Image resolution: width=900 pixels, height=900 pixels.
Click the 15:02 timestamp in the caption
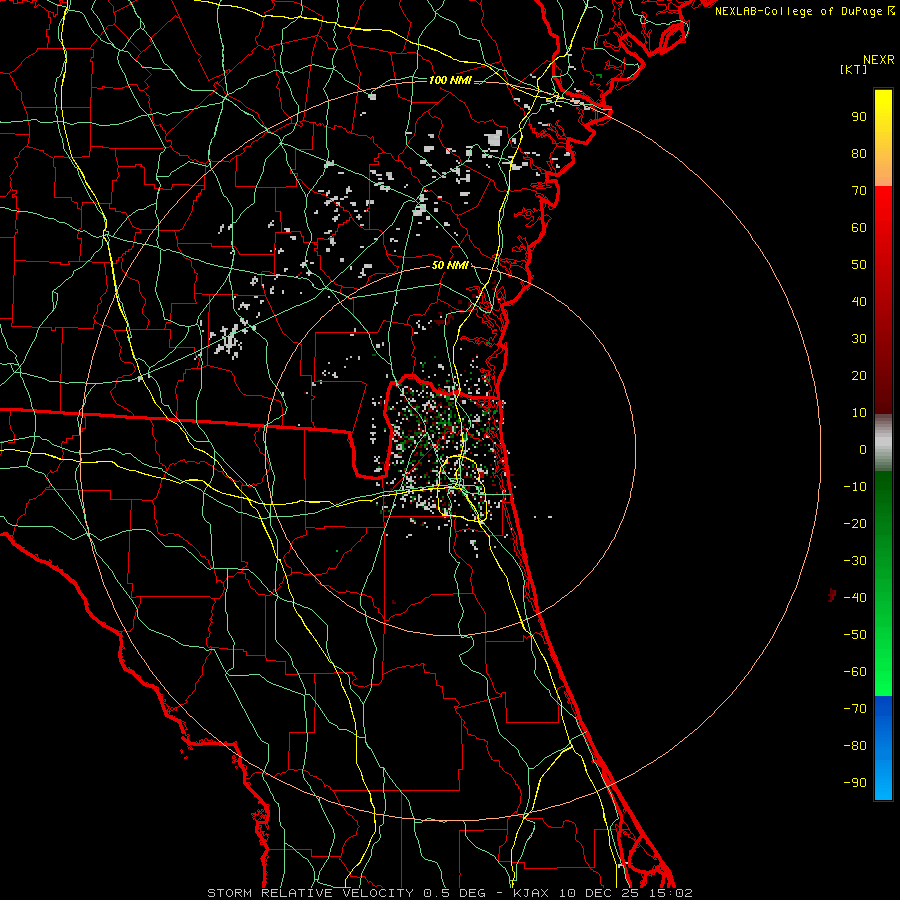click(x=671, y=893)
